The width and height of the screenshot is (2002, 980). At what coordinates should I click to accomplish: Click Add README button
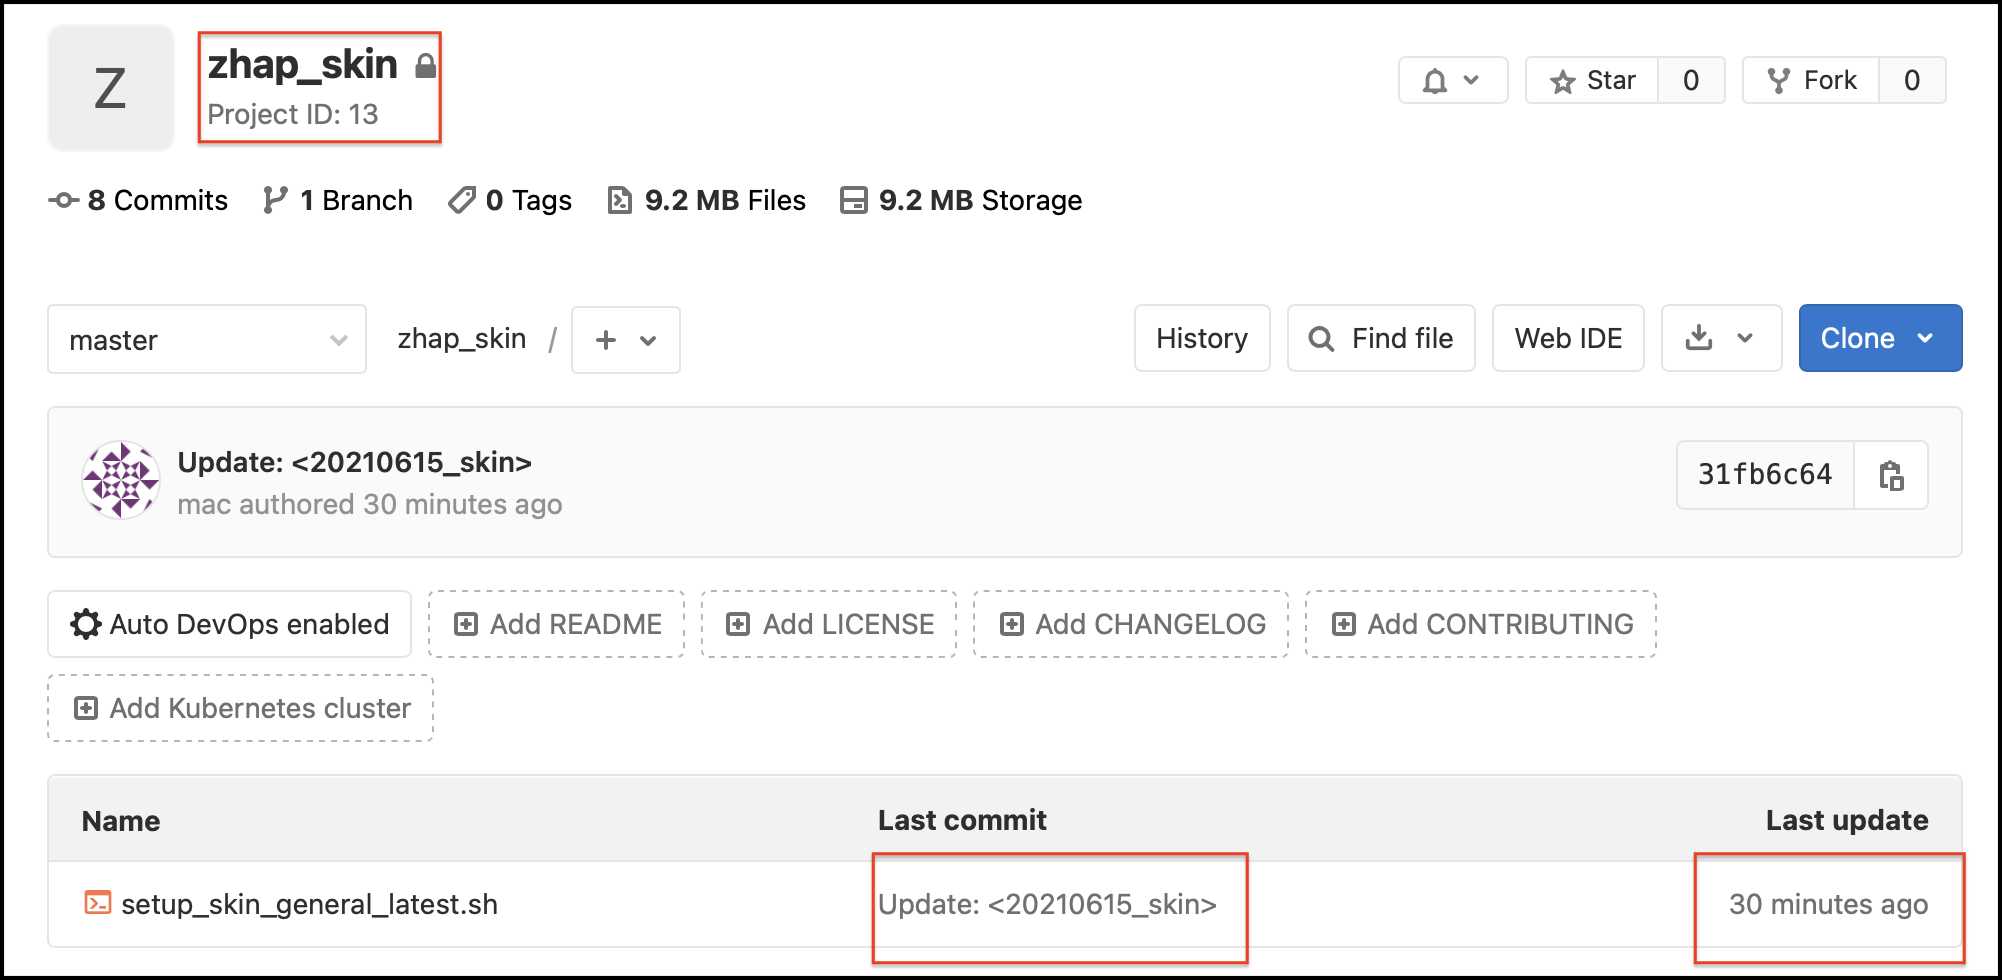(557, 624)
